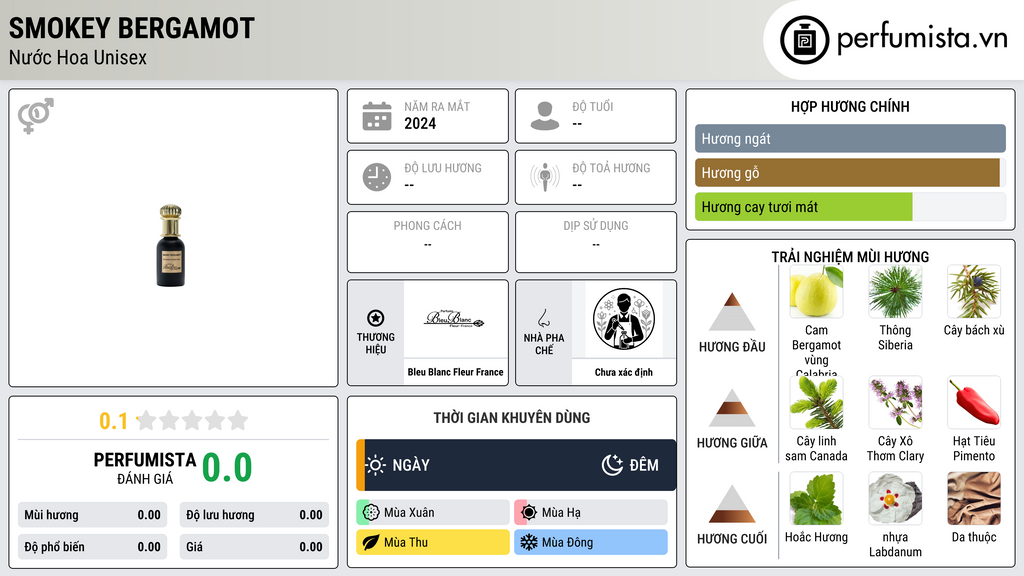This screenshot has height=576, width=1024.
Task: Click the Cây bách xù note image
Action: point(974,292)
